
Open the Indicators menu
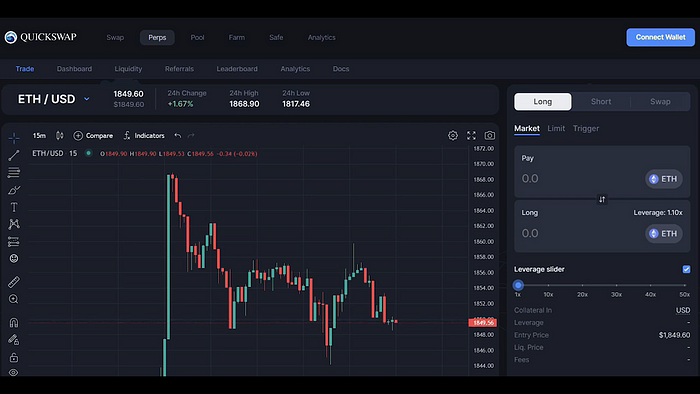coord(144,136)
